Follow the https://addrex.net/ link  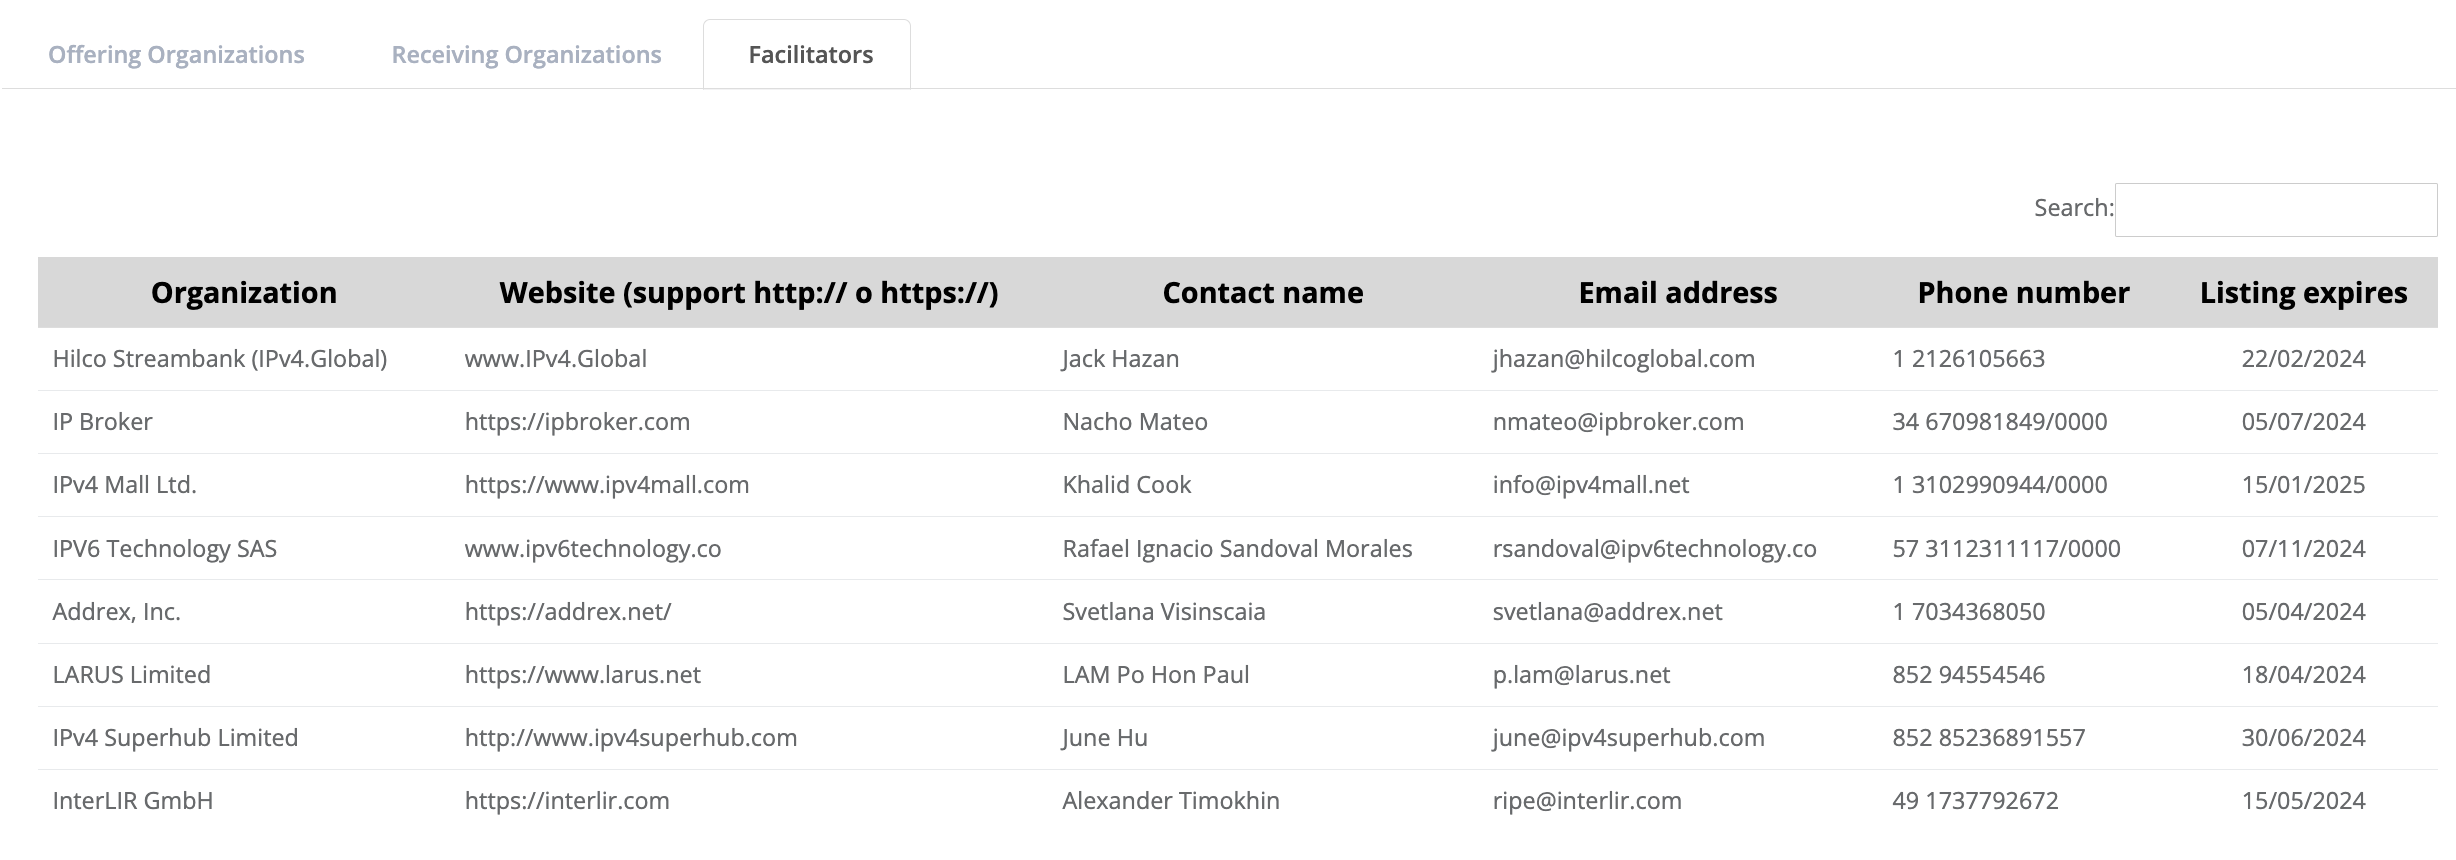(x=568, y=612)
